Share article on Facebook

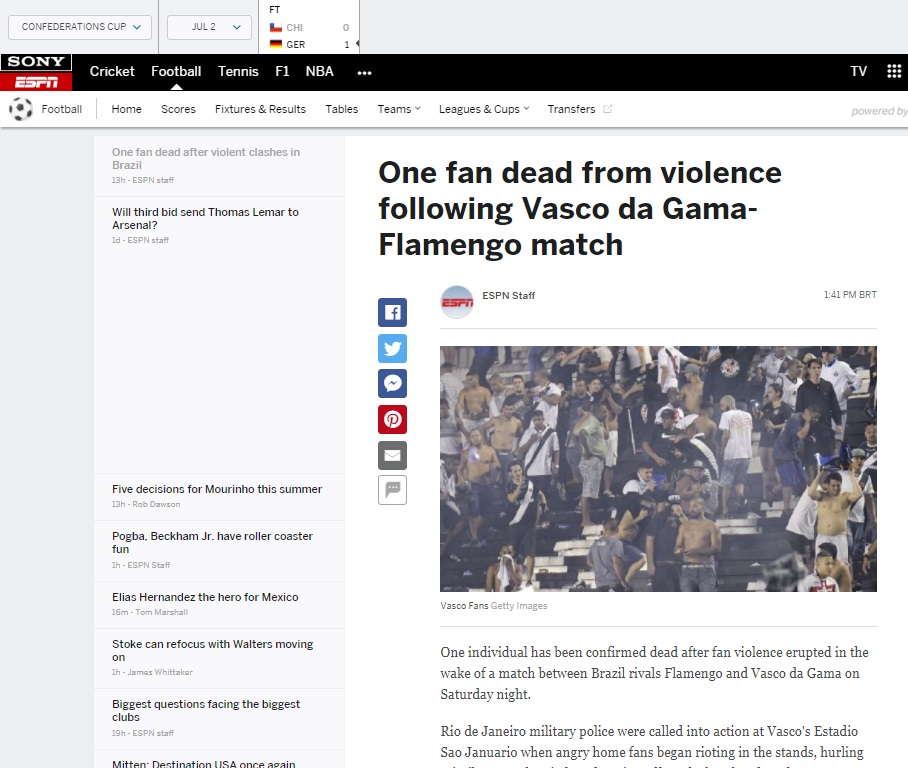[392, 313]
